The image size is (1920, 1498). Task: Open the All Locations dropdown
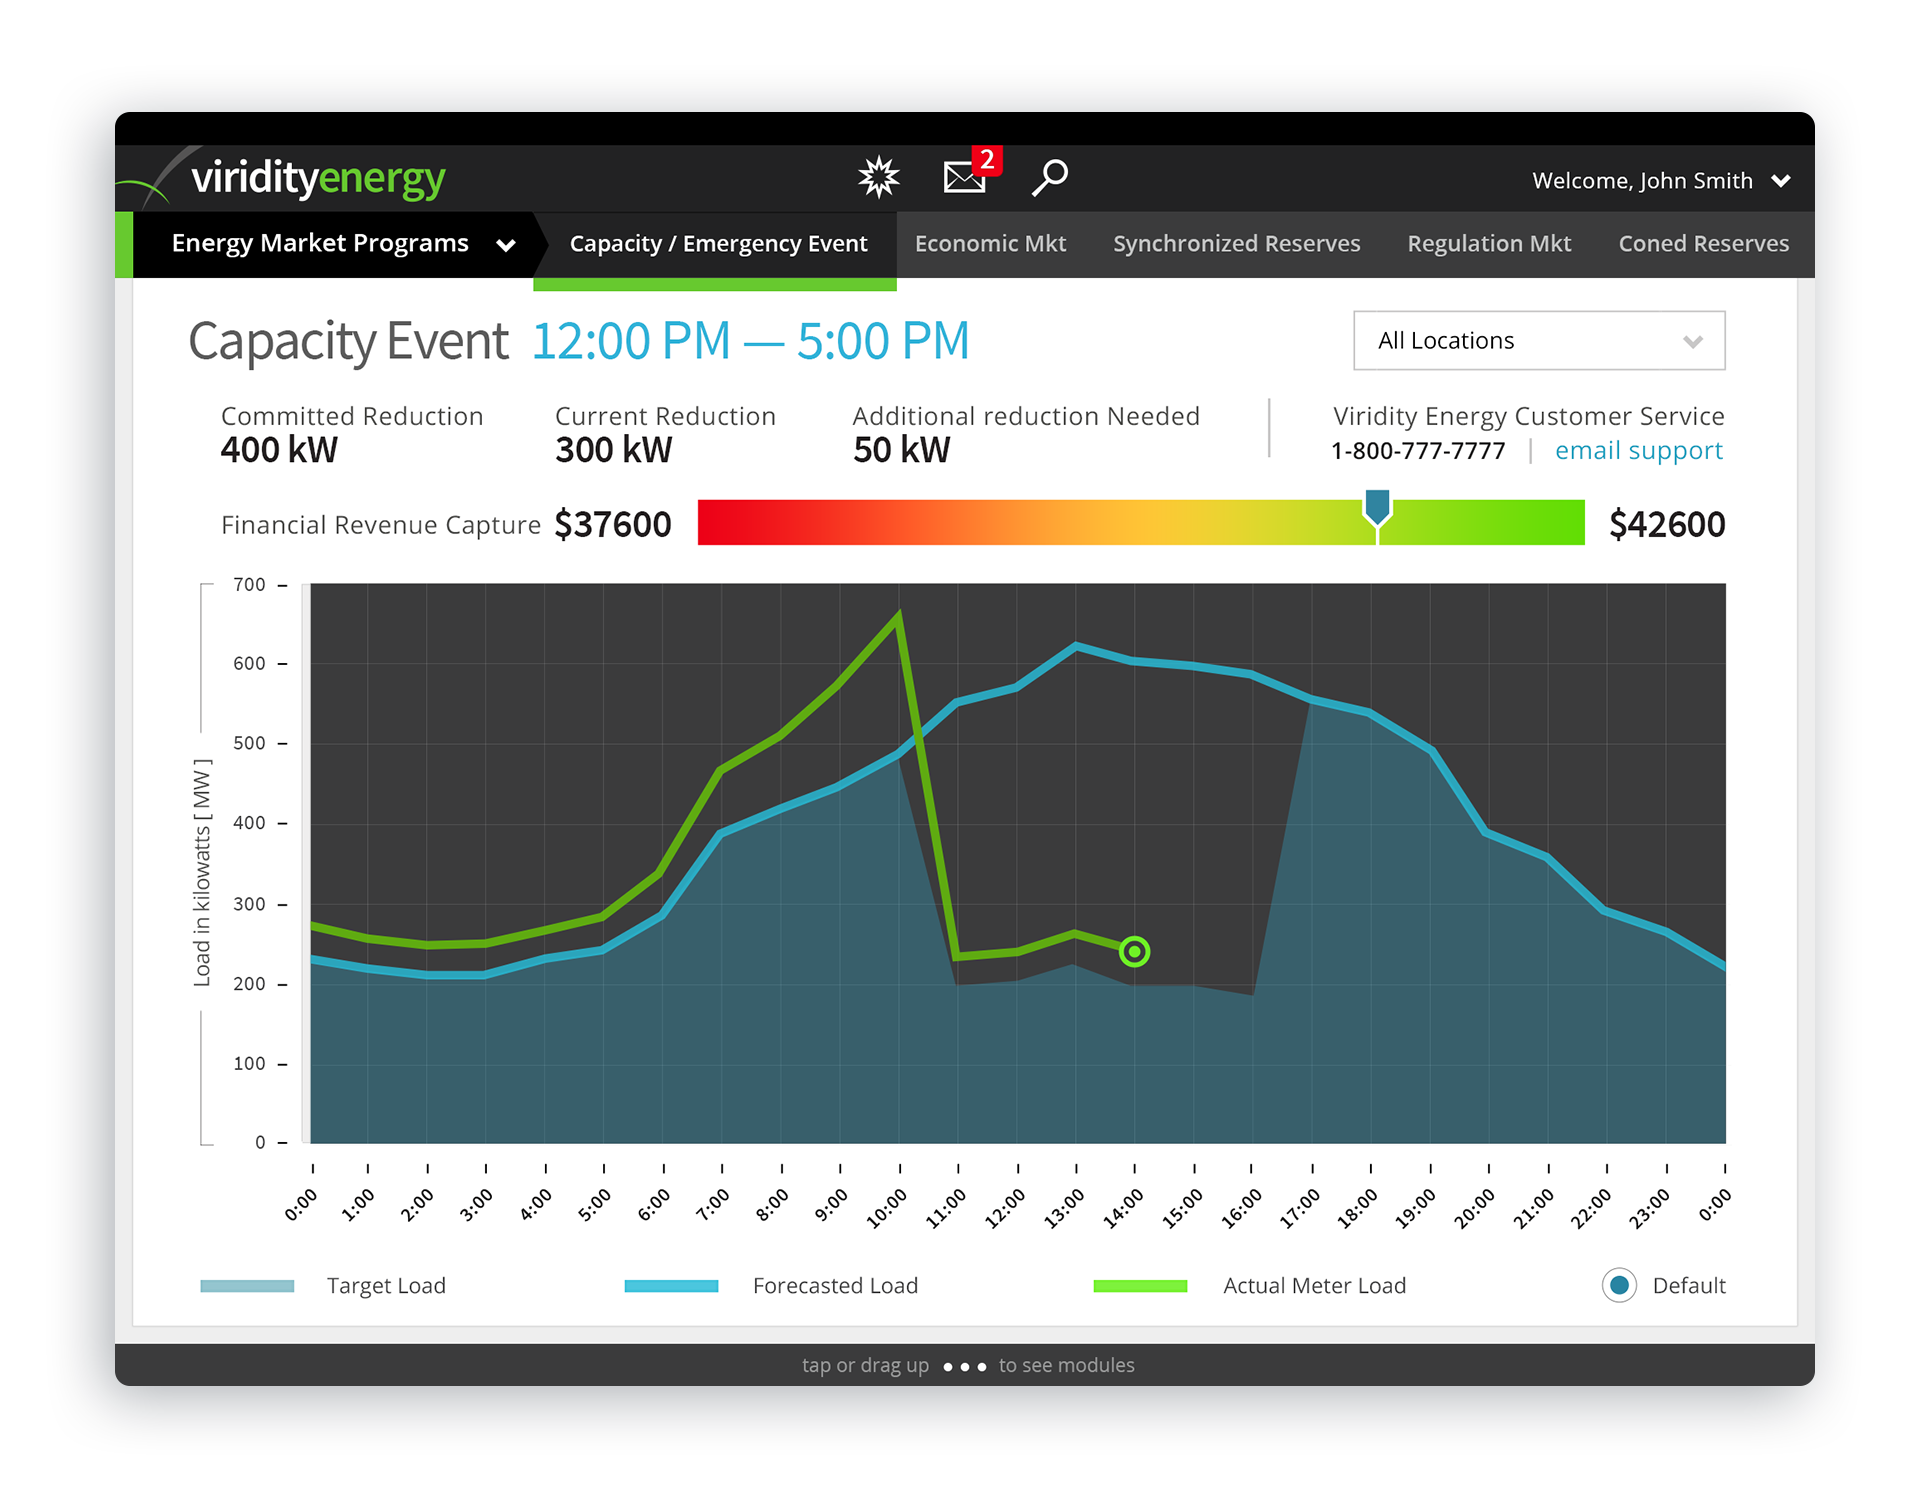click(x=1538, y=341)
